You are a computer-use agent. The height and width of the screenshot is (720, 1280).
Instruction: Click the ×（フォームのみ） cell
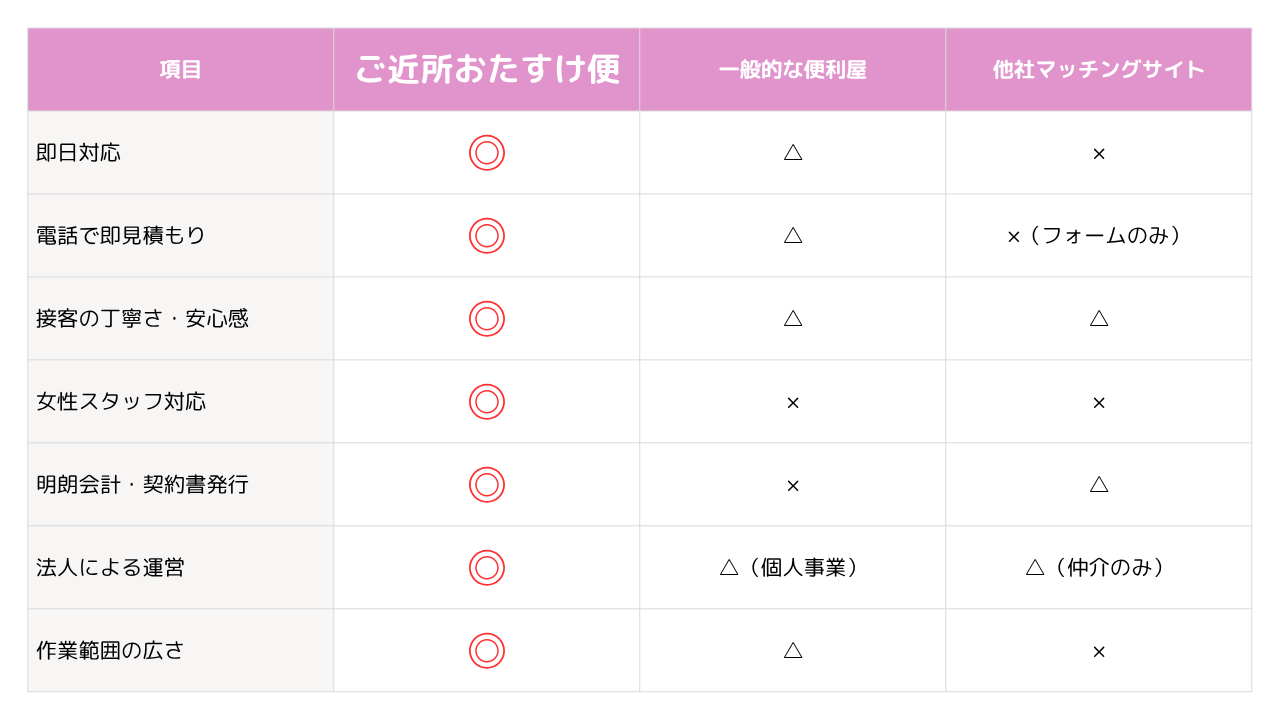(1099, 236)
